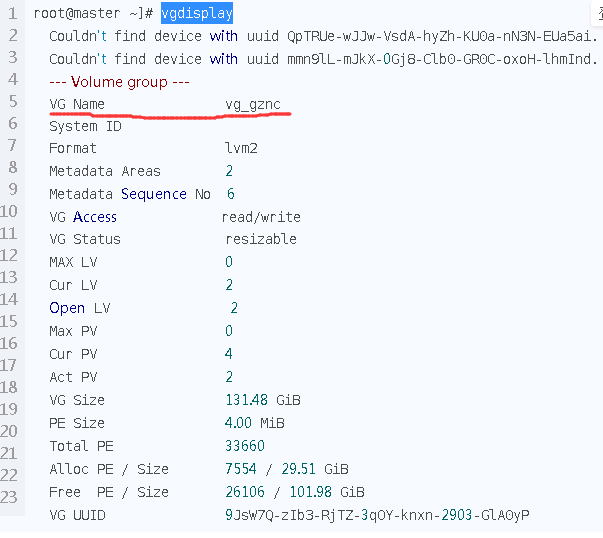Click the Metadata Sequence No label
The image size is (603, 538).
pos(130,194)
